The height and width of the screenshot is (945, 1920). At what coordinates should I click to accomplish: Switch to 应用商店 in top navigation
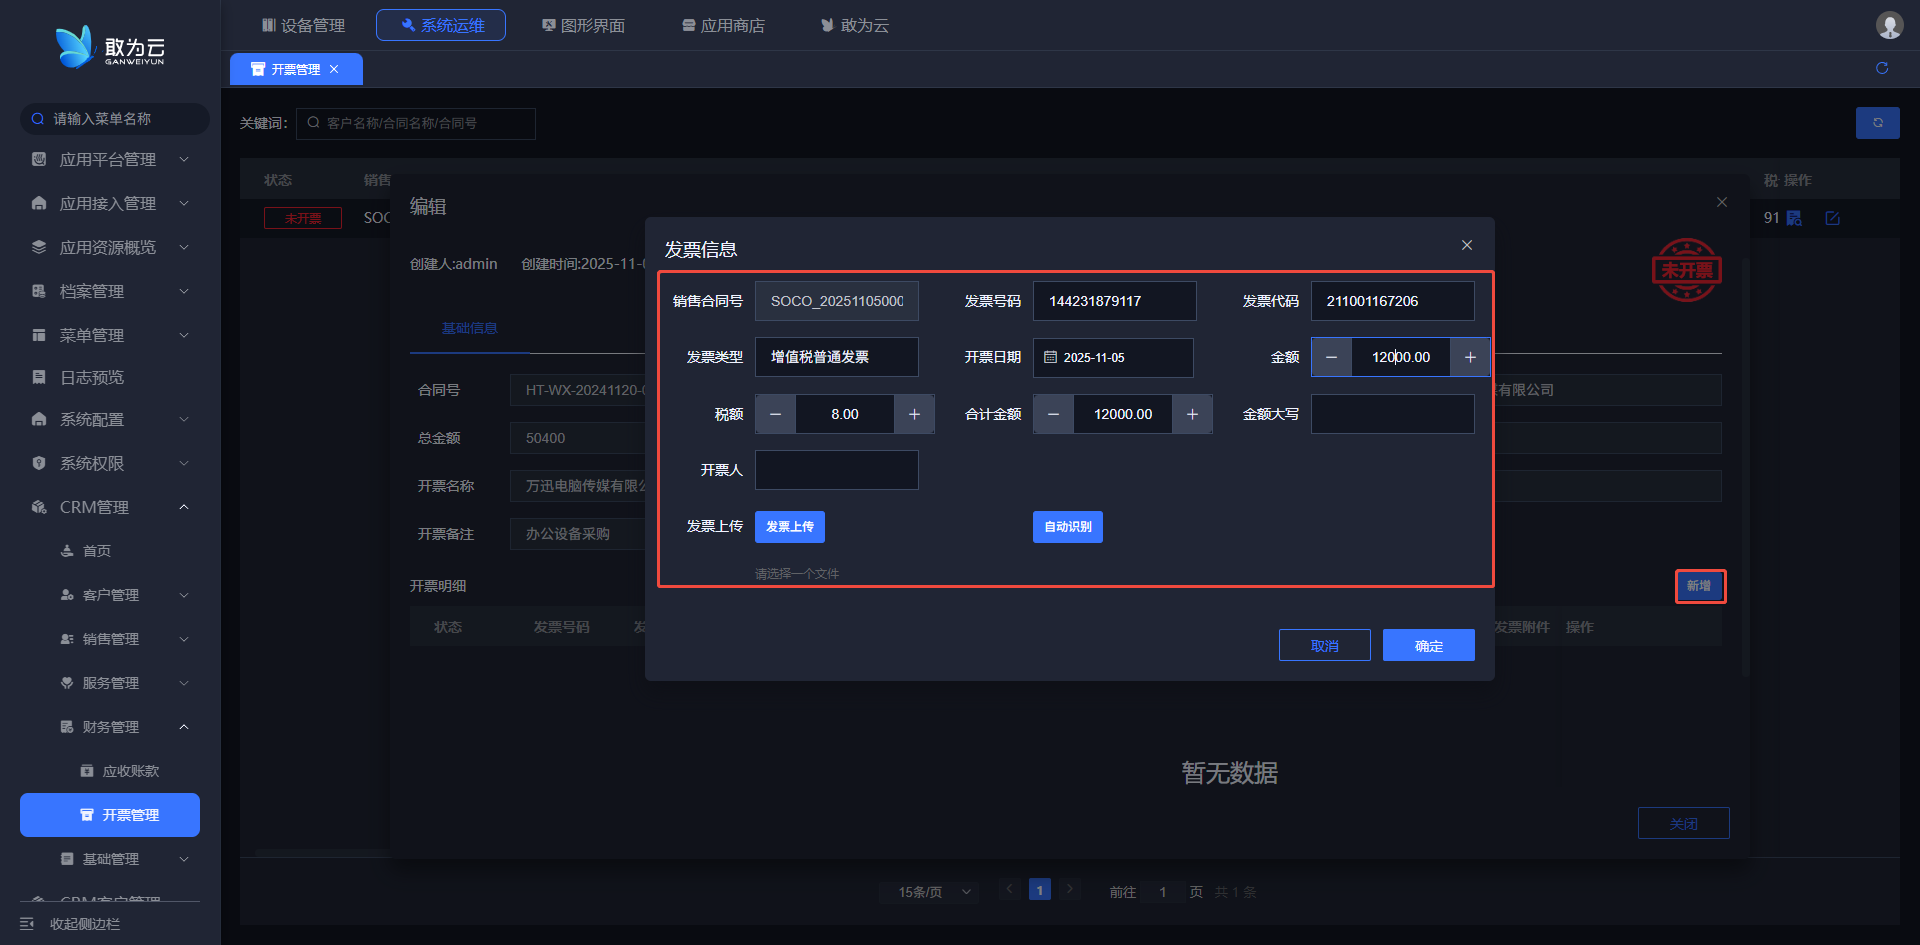(723, 25)
